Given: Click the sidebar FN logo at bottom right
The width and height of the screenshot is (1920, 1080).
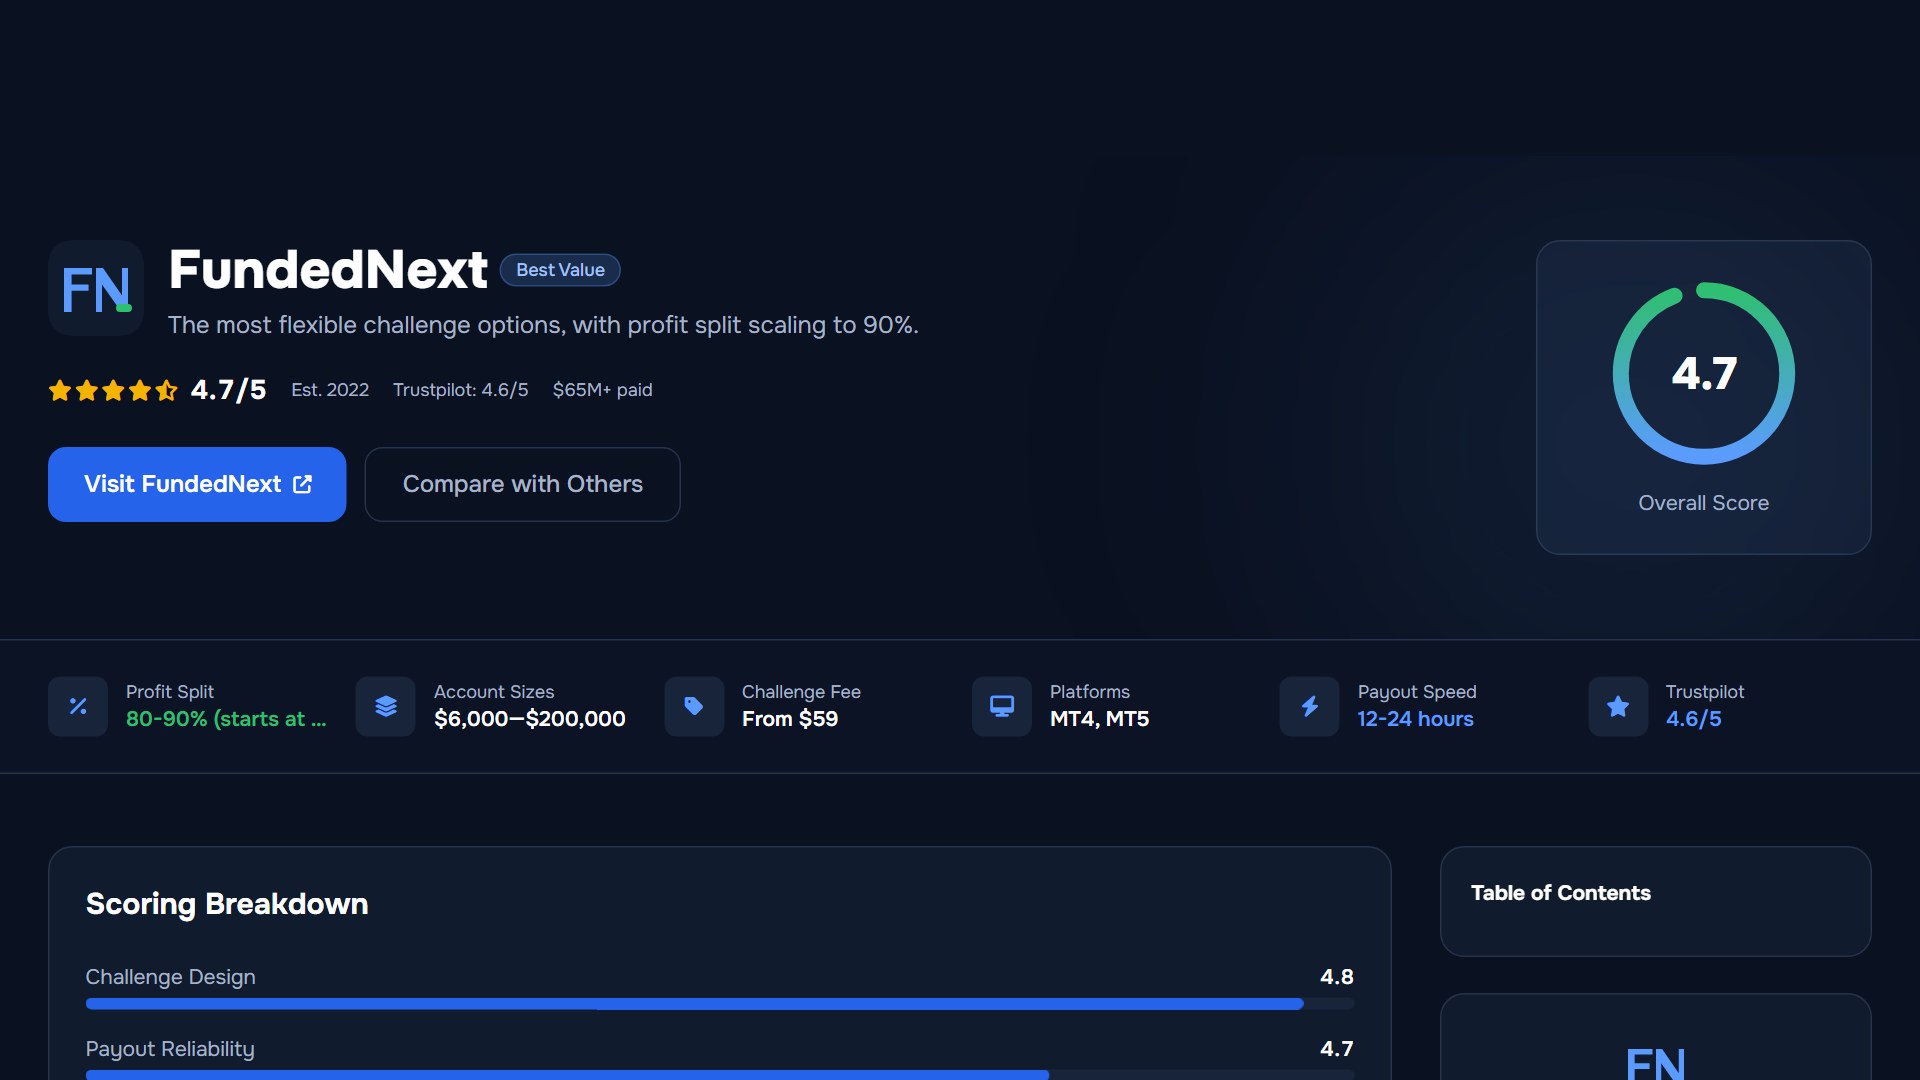Looking at the screenshot, I should [x=1656, y=1062].
